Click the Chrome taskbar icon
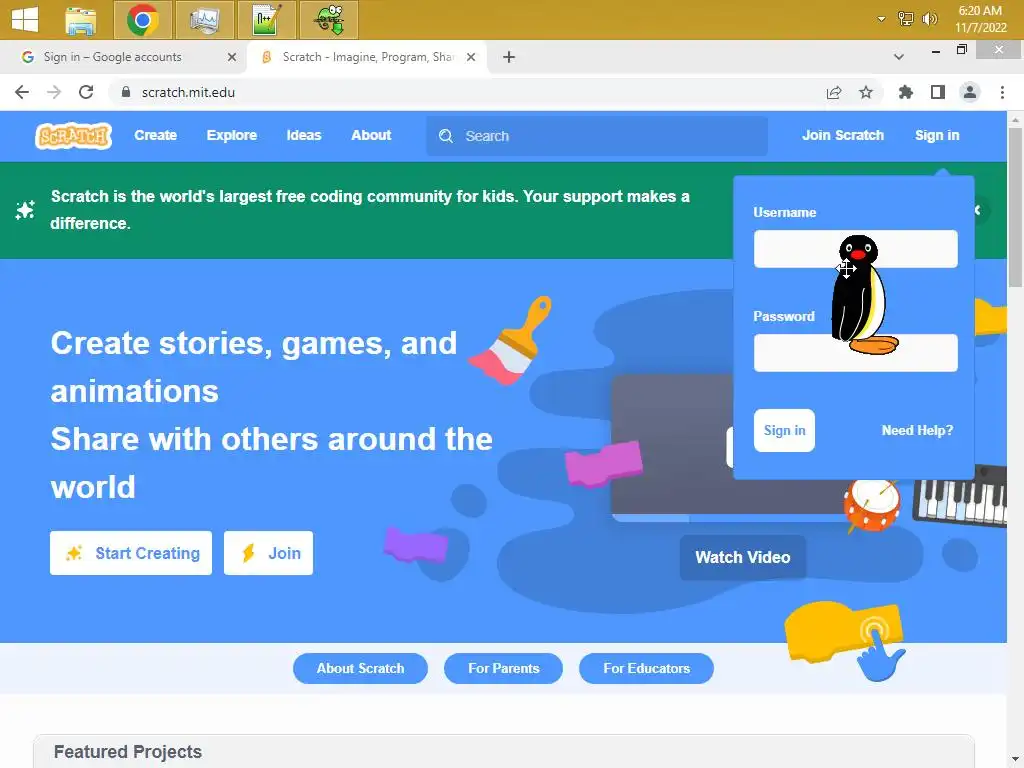The image size is (1024, 768). (142, 20)
